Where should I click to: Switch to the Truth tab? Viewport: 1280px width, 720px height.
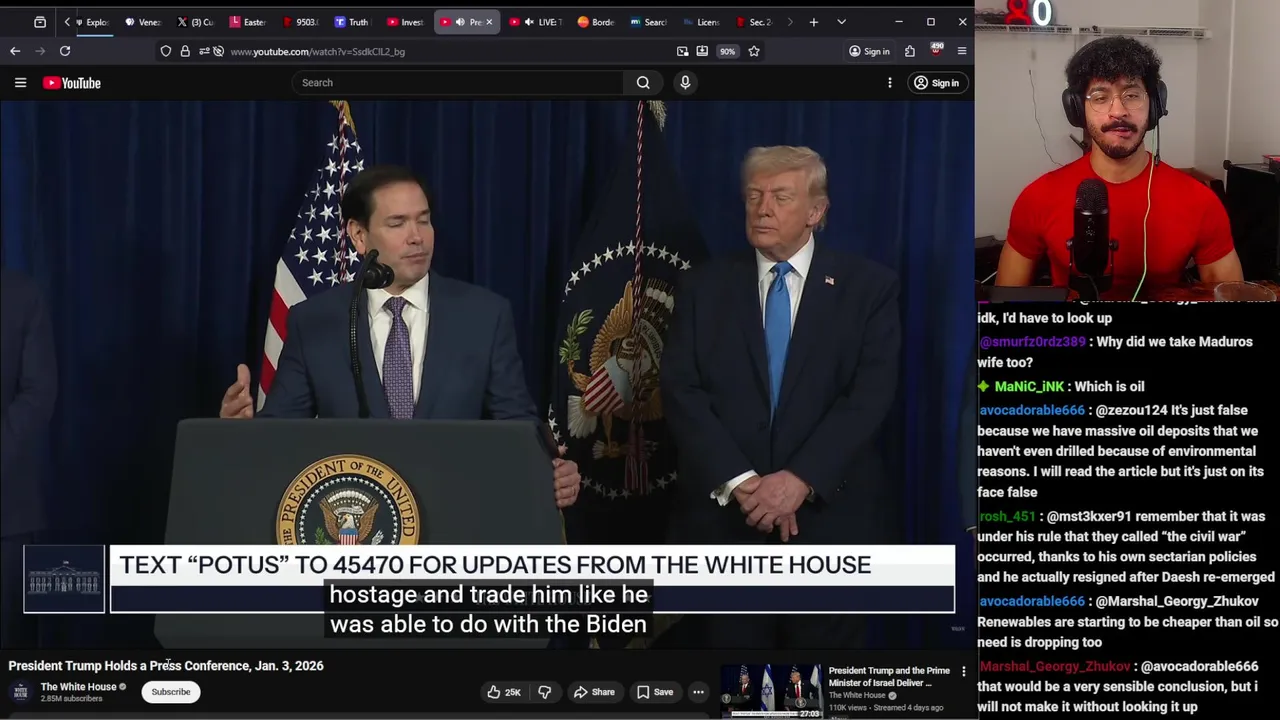pos(352,22)
